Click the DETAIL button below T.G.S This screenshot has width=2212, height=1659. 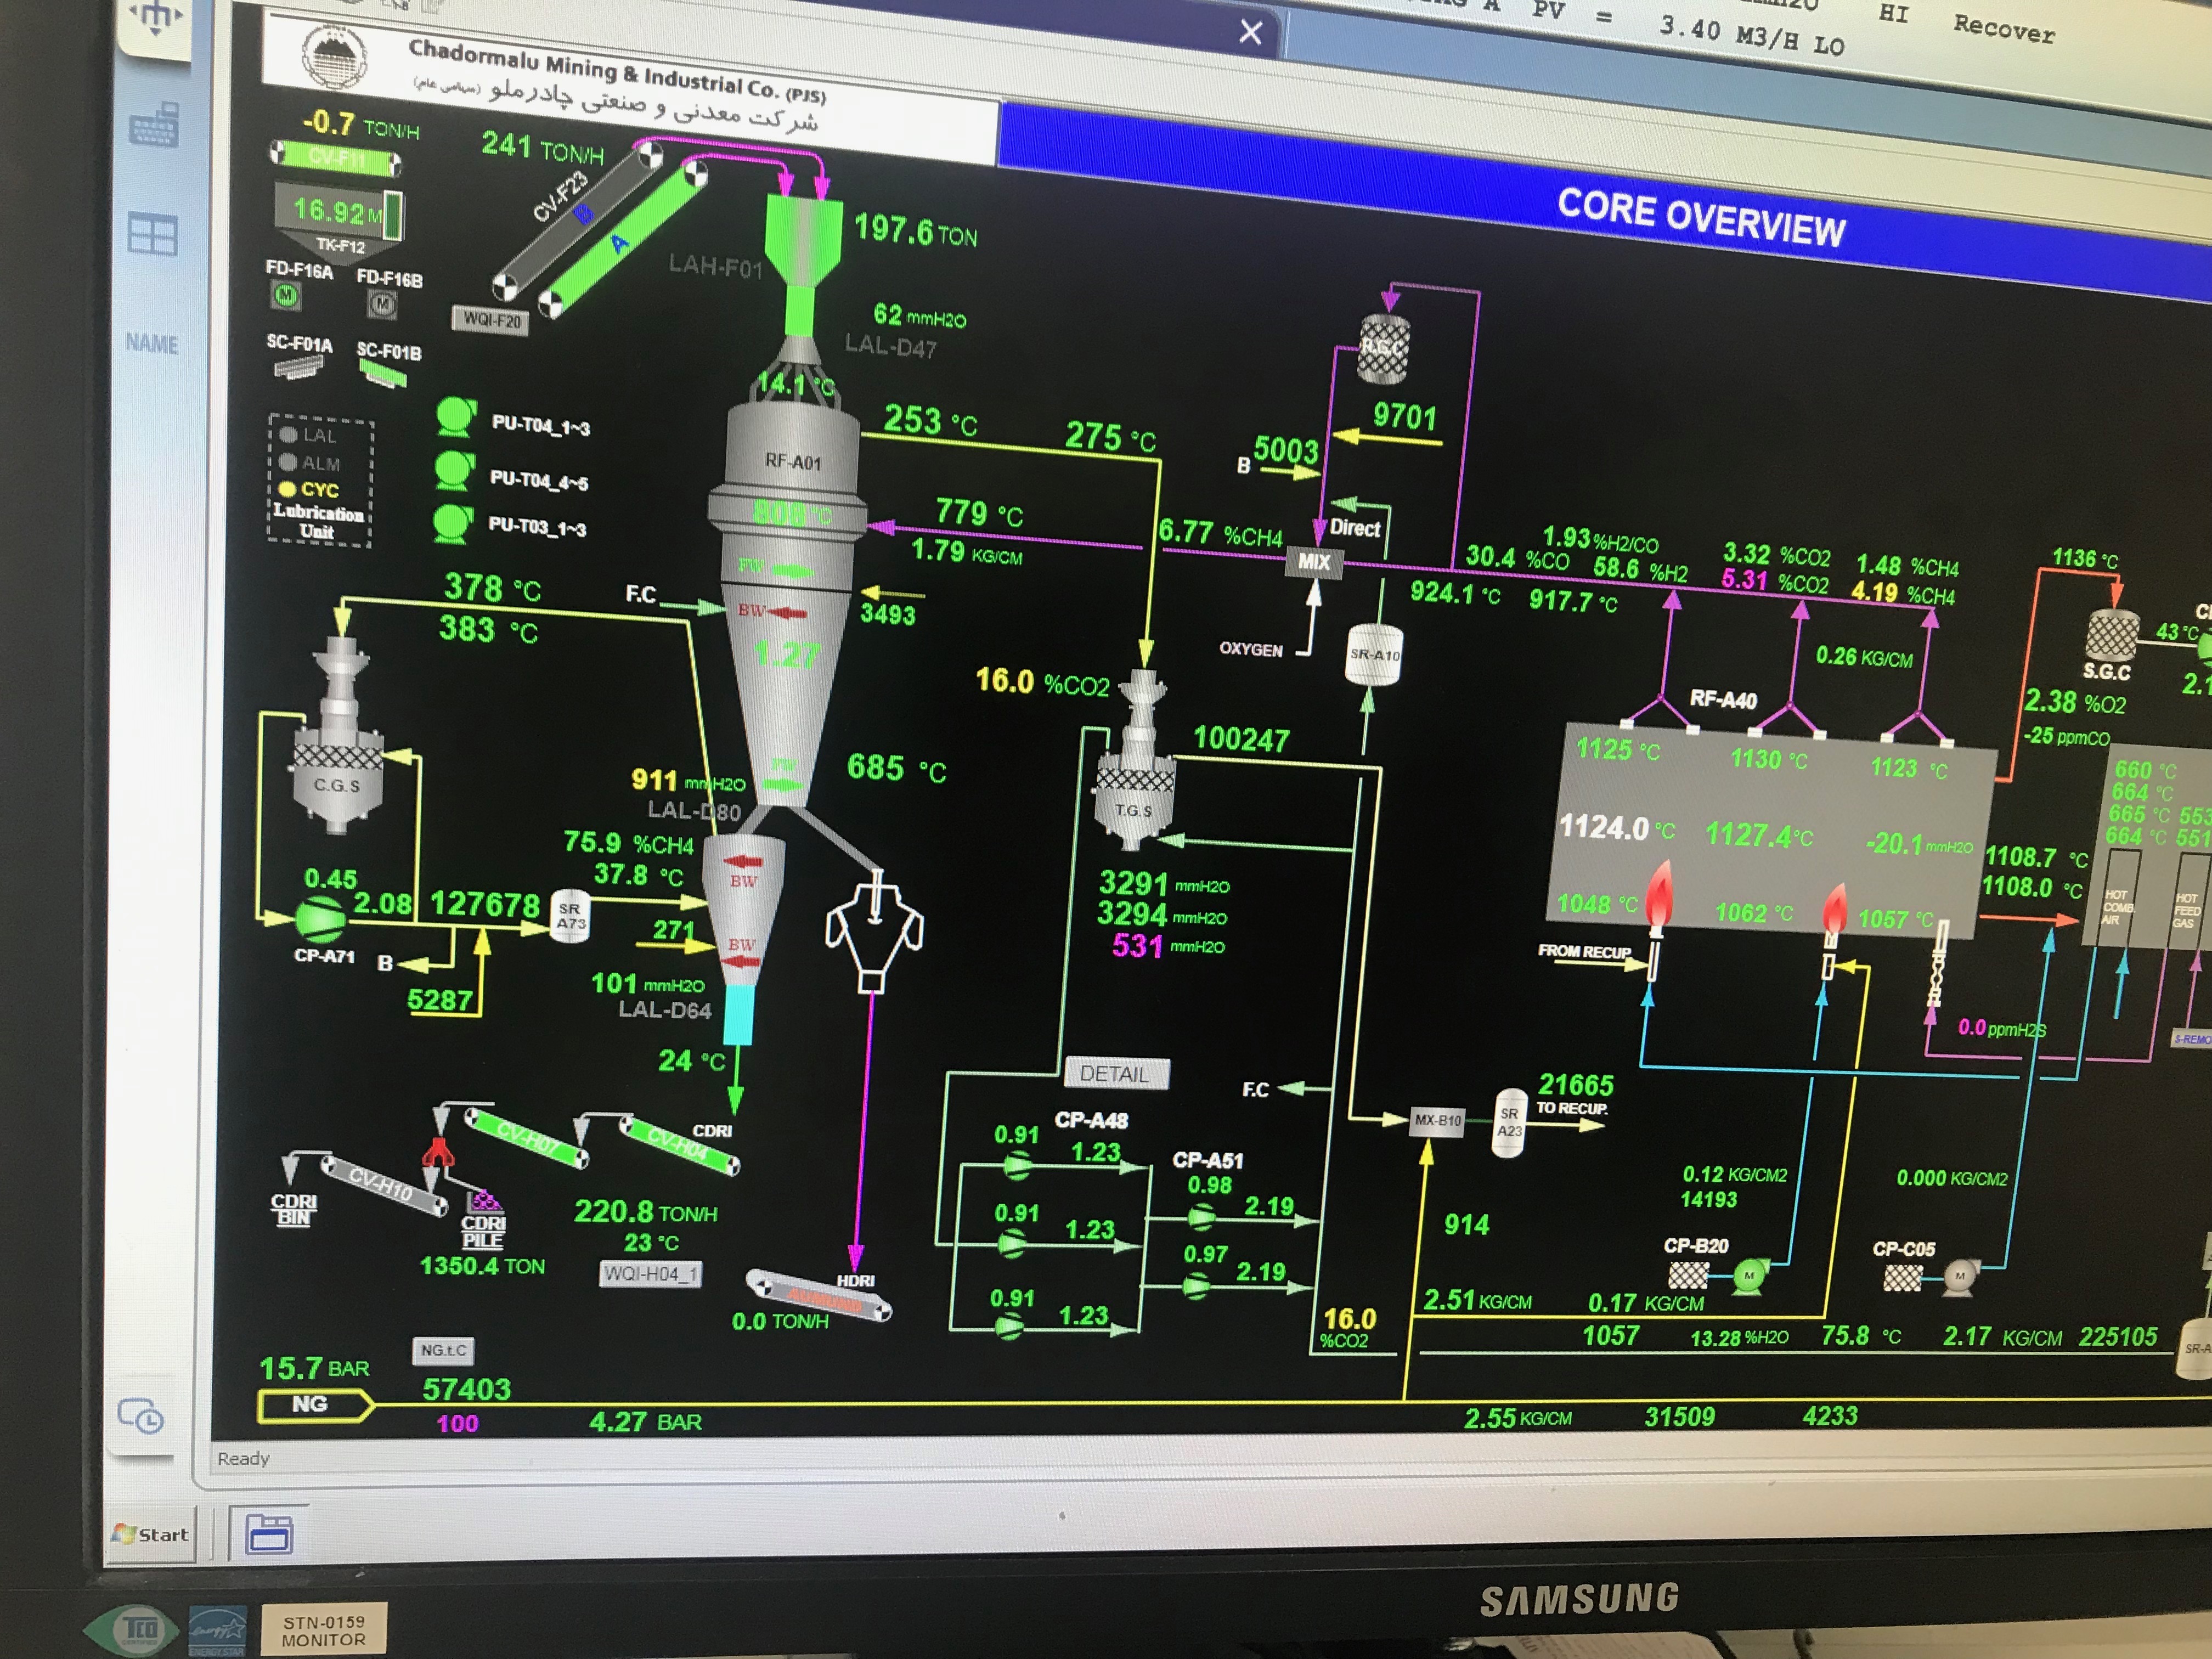1115,1074
